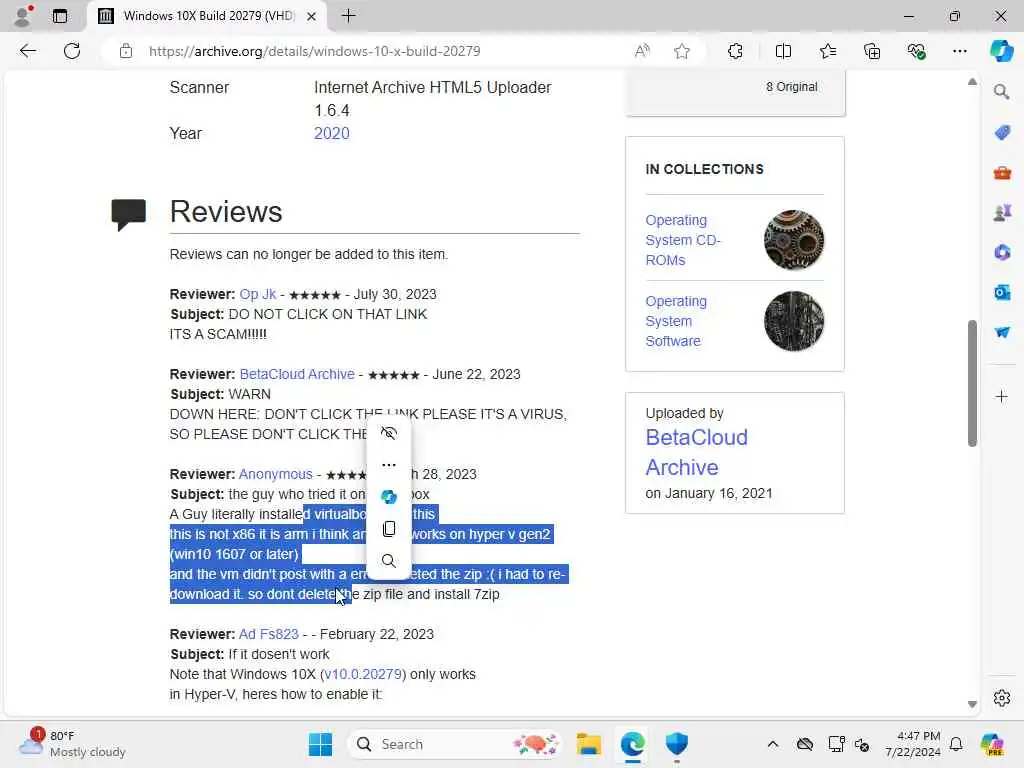
Task: Open weather widget 80°F Mostly cloudy
Action: (x=72, y=744)
